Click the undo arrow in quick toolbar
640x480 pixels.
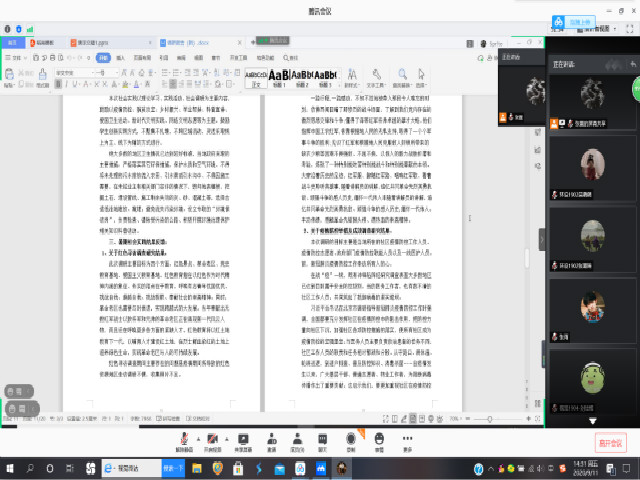tap(70, 58)
